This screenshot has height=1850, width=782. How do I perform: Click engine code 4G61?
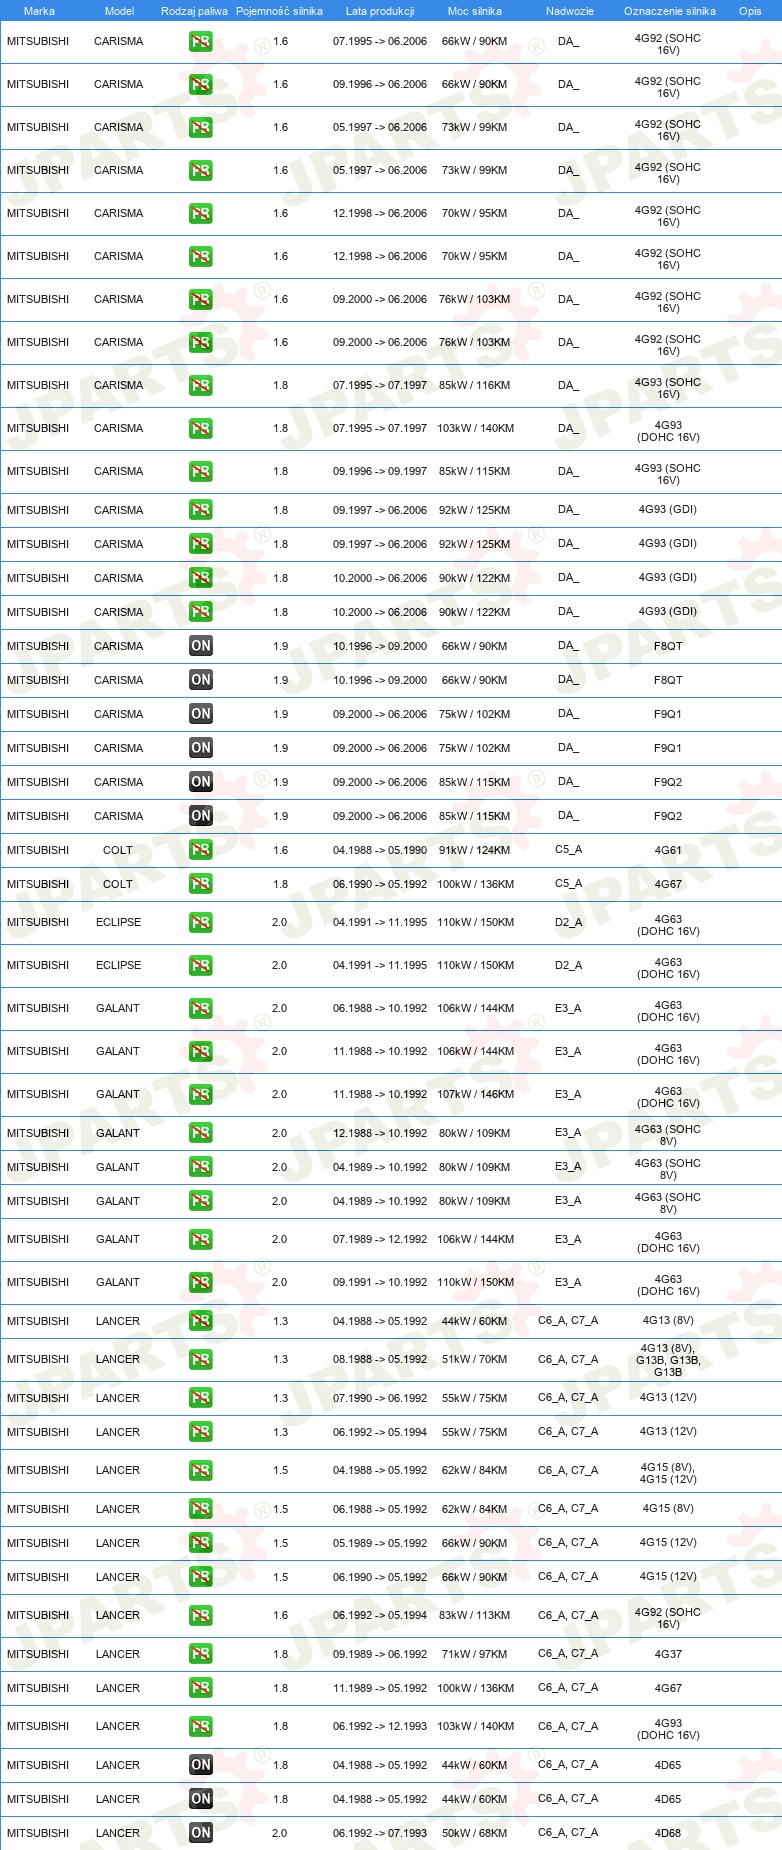coord(668,850)
